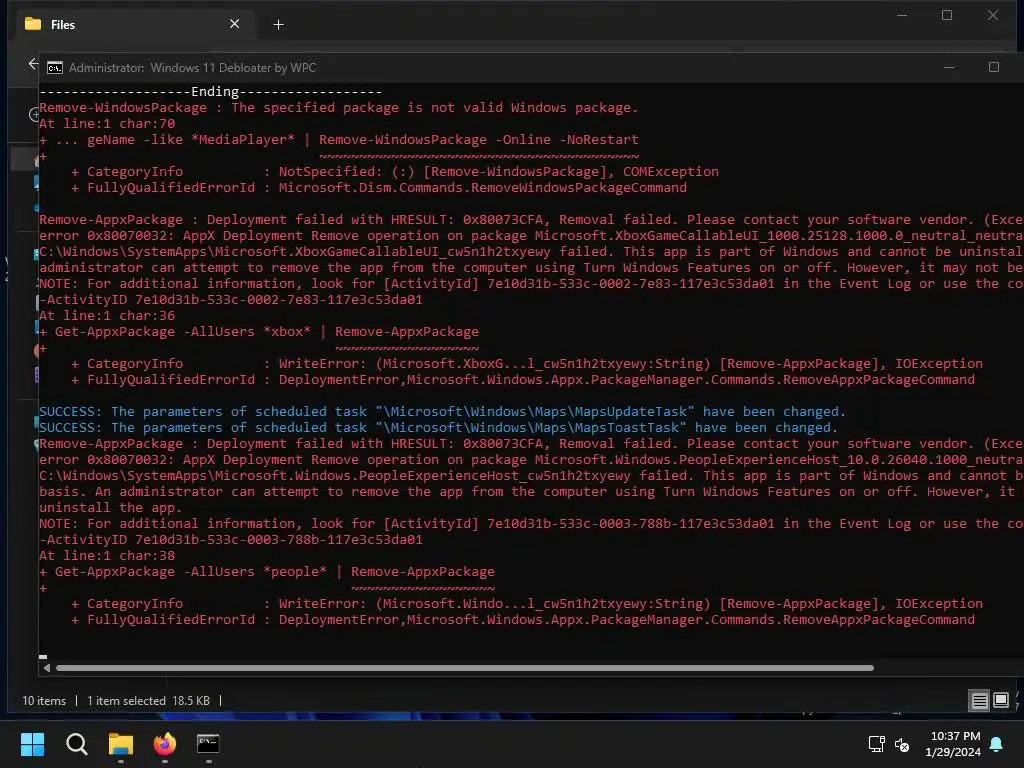
Task: Switch Files window to details view
Action: click(979, 701)
